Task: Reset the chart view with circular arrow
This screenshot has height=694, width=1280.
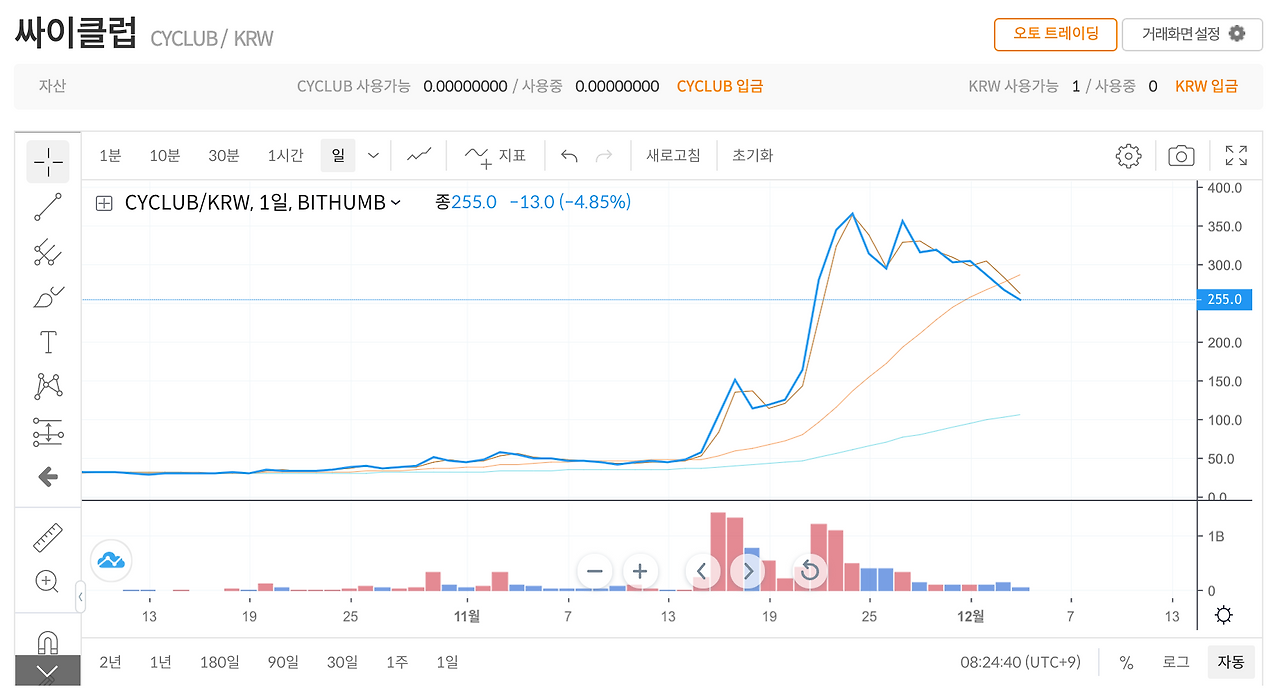Action: click(810, 572)
